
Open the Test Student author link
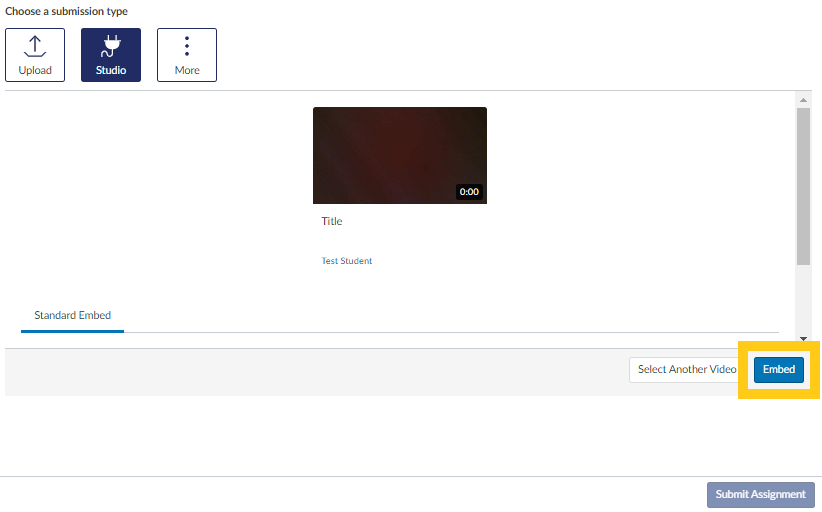pos(346,261)
